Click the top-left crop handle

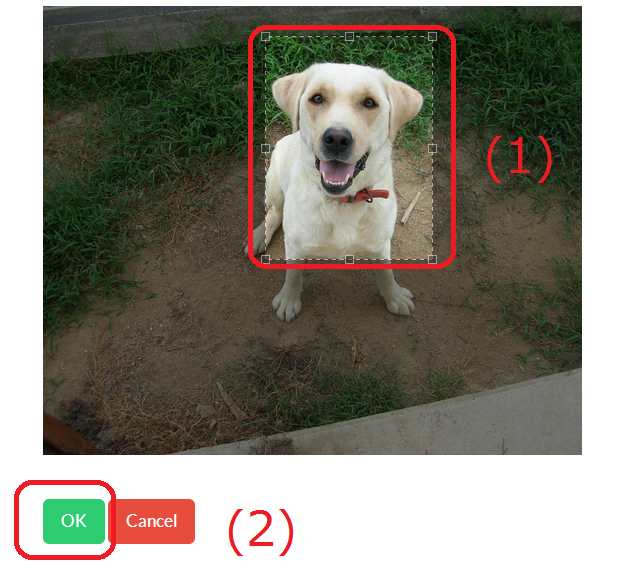click(x=265, y=37)
